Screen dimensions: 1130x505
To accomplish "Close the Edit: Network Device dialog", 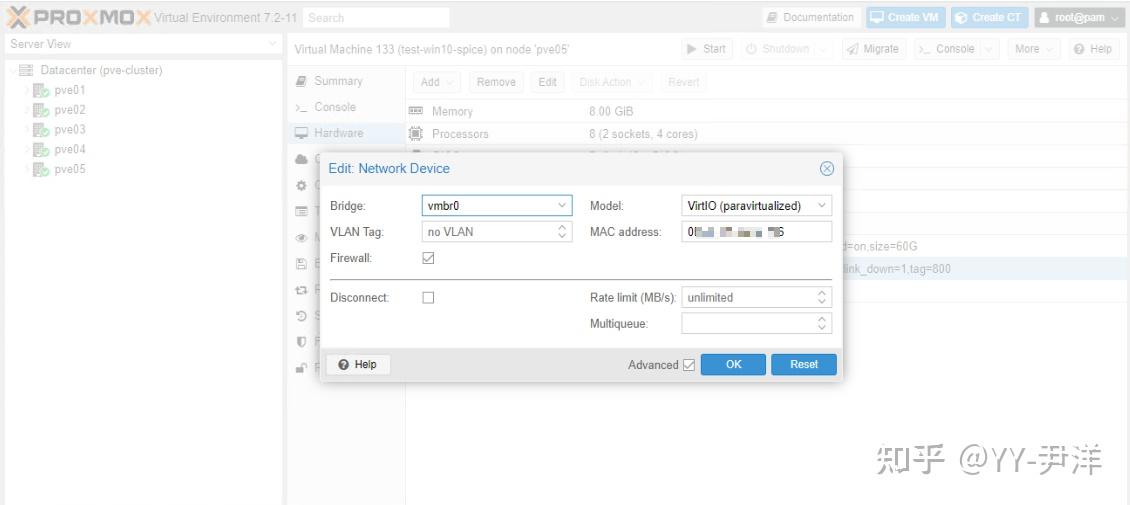I will point(827,169).
